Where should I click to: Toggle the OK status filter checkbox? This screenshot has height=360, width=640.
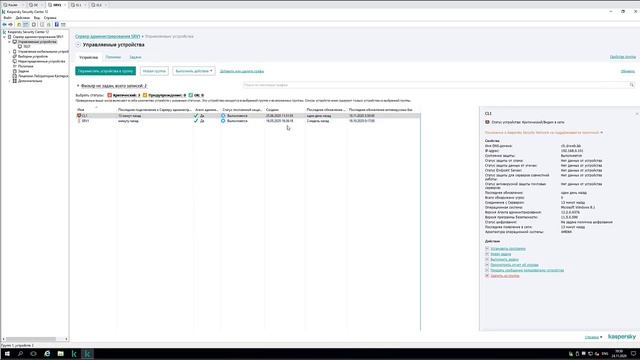pyautogui.click(x=191, y=95)
